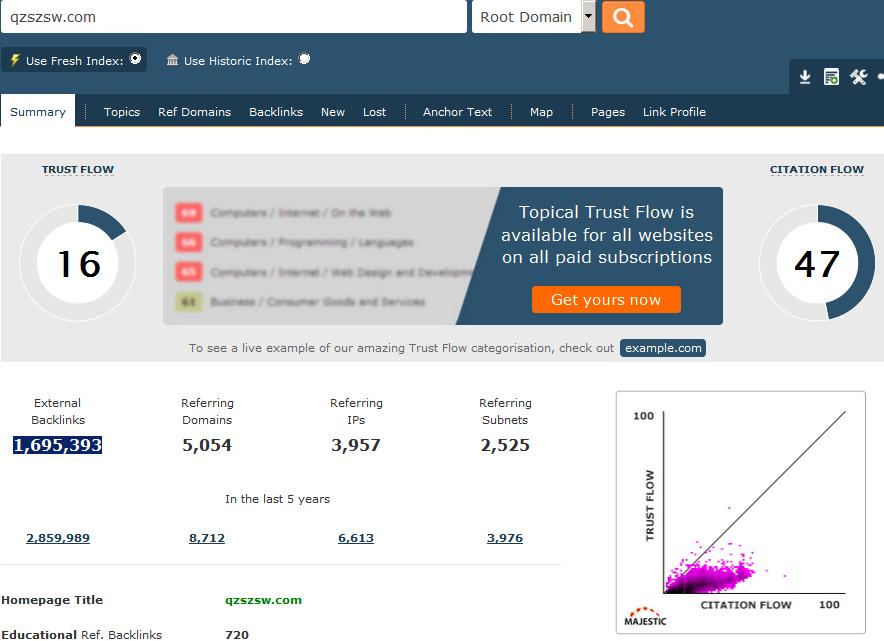Open the Ref Domains tab

pyautogui.click(x=195, y=112)
